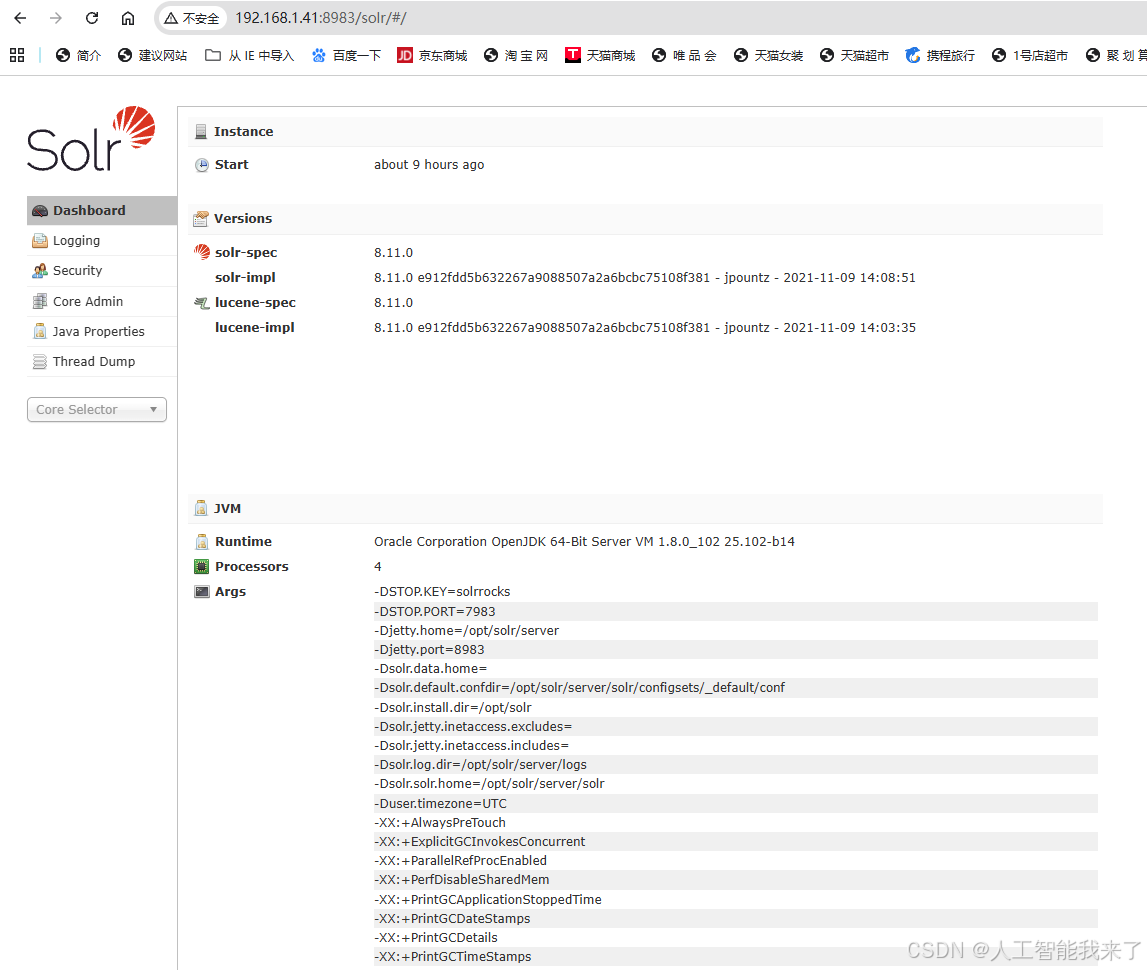Click the Dashboard gauge icon
The width and height of the screenshot is (1147, 970).
(x=40, y=211)
